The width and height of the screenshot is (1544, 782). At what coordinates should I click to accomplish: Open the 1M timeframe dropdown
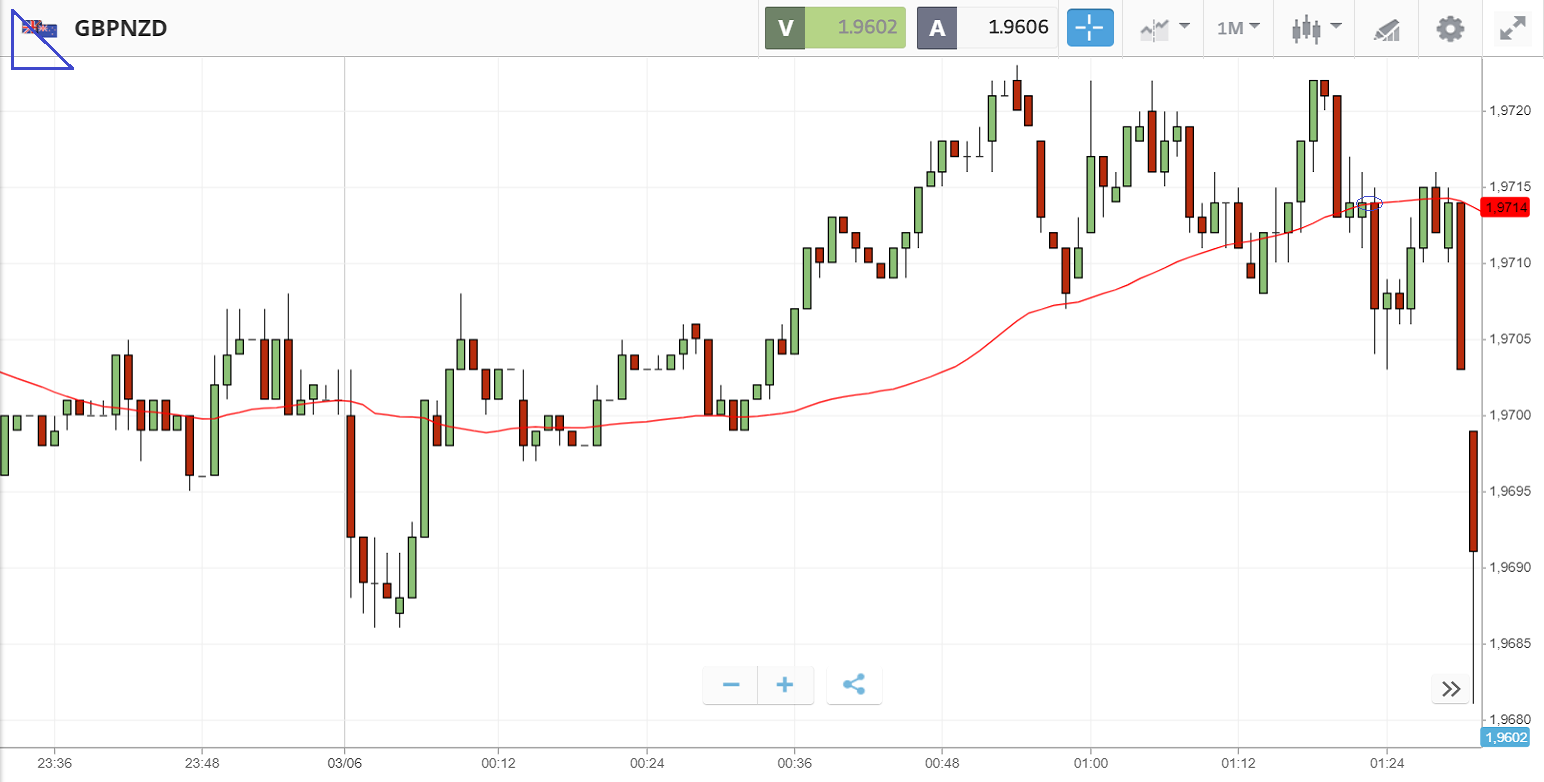1238,28
